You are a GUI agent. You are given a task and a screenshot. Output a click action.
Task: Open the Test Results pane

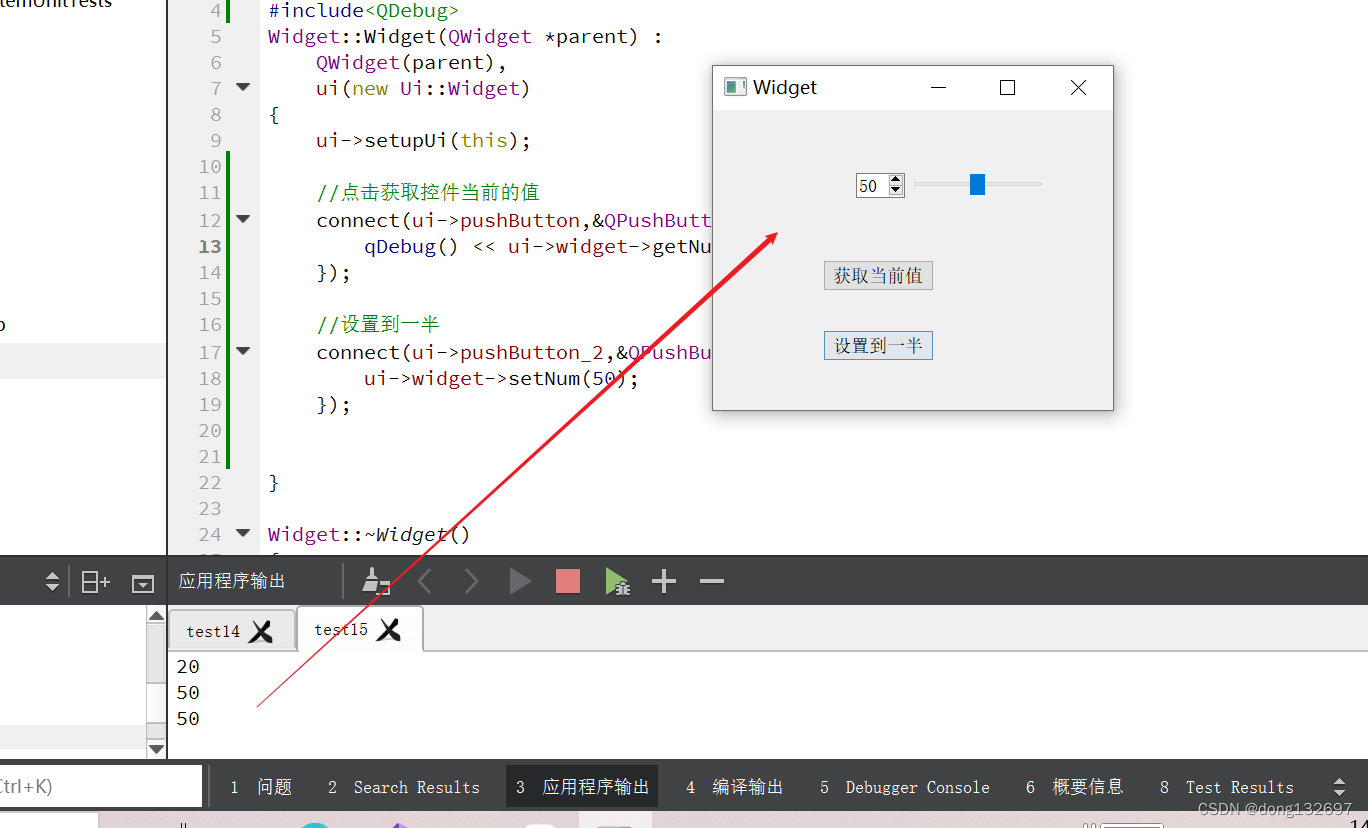(x=1227, y=787)
